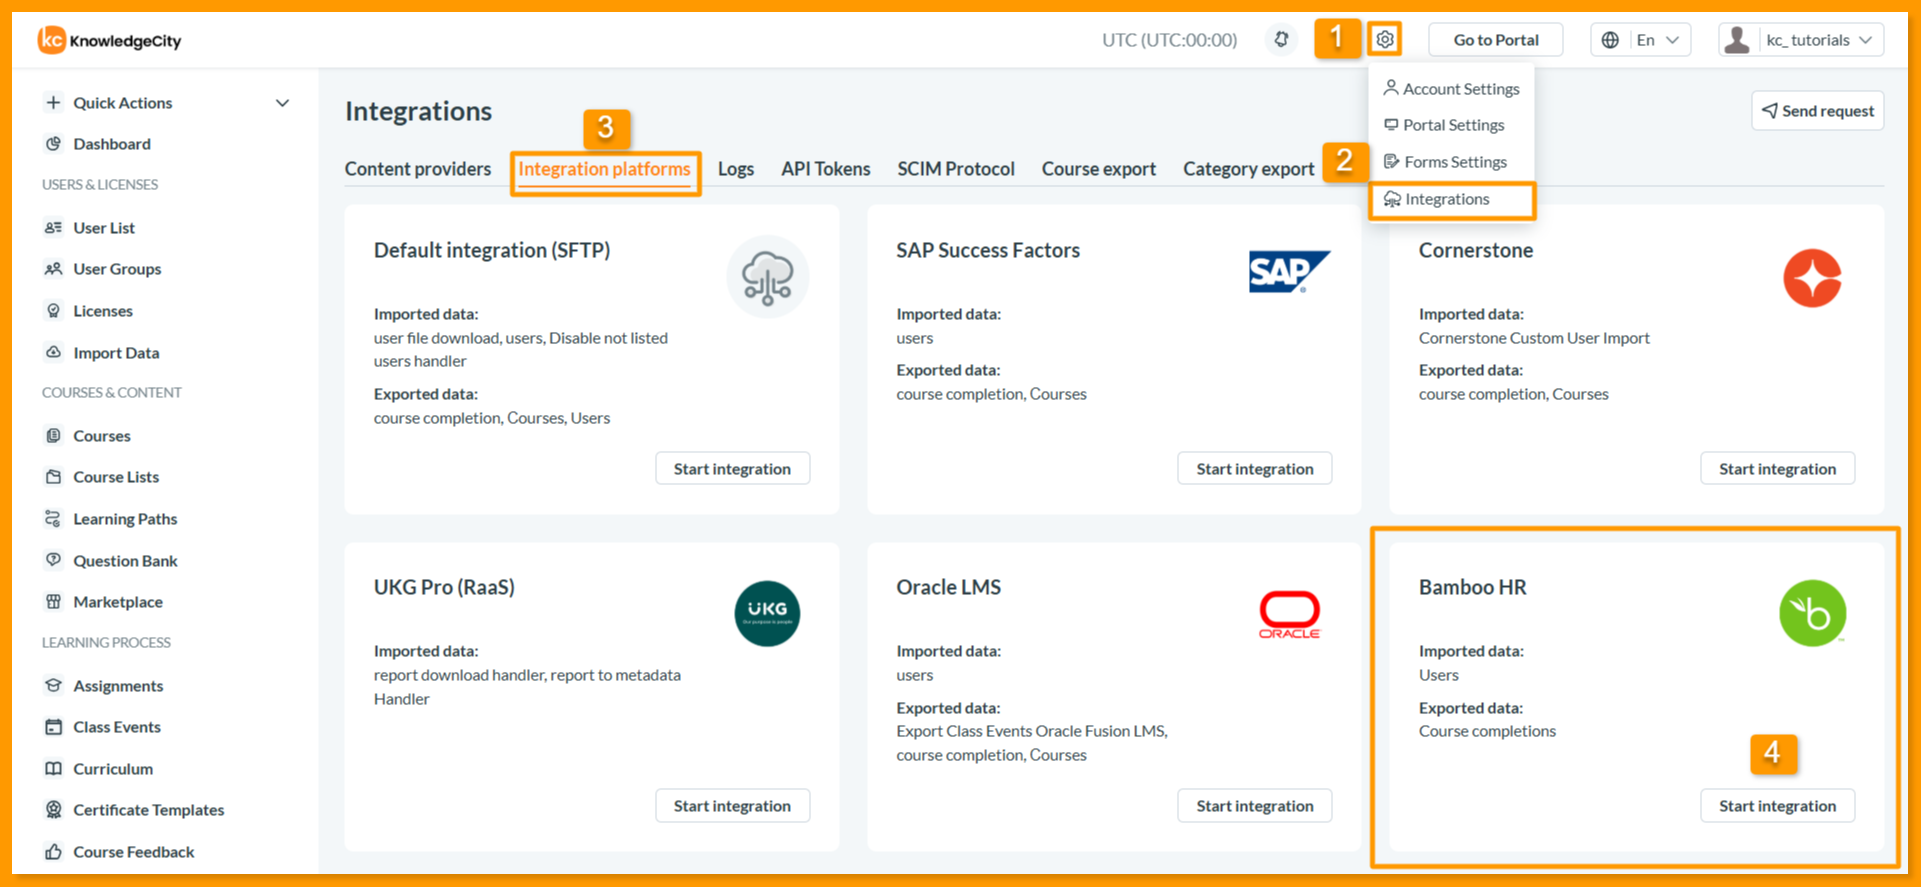Click the KnowledgeCity logo

pyautogui.click(x=110, y=40)
